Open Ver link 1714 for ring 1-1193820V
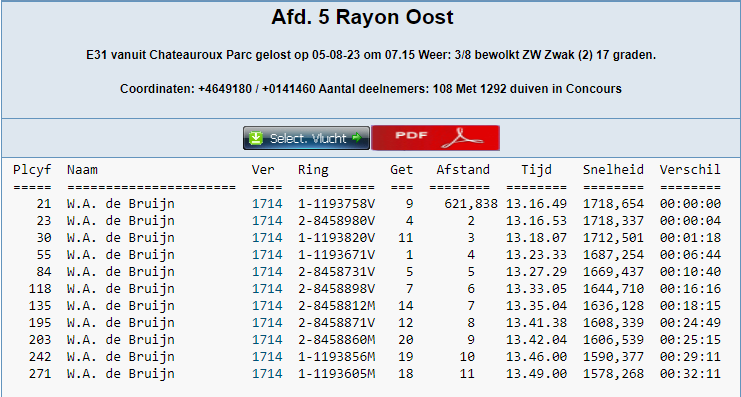The width and height of the screenshot is (741, 397). coord(267,238)
